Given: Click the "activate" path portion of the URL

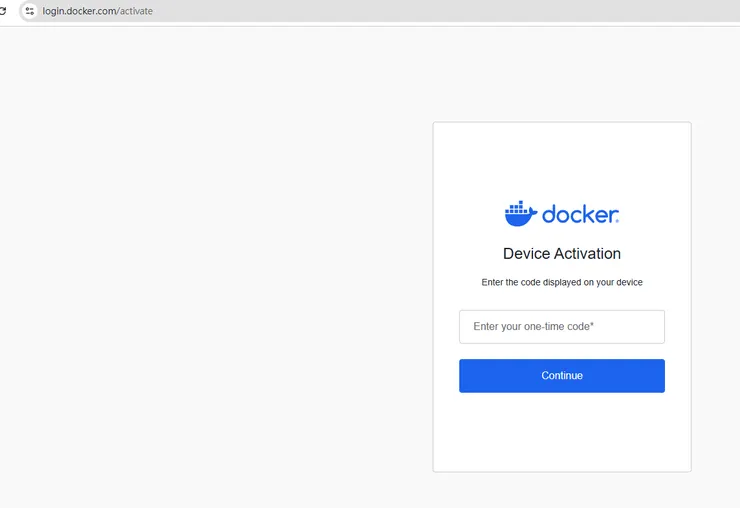Looking at the screenshot, I should click(137, 11).
